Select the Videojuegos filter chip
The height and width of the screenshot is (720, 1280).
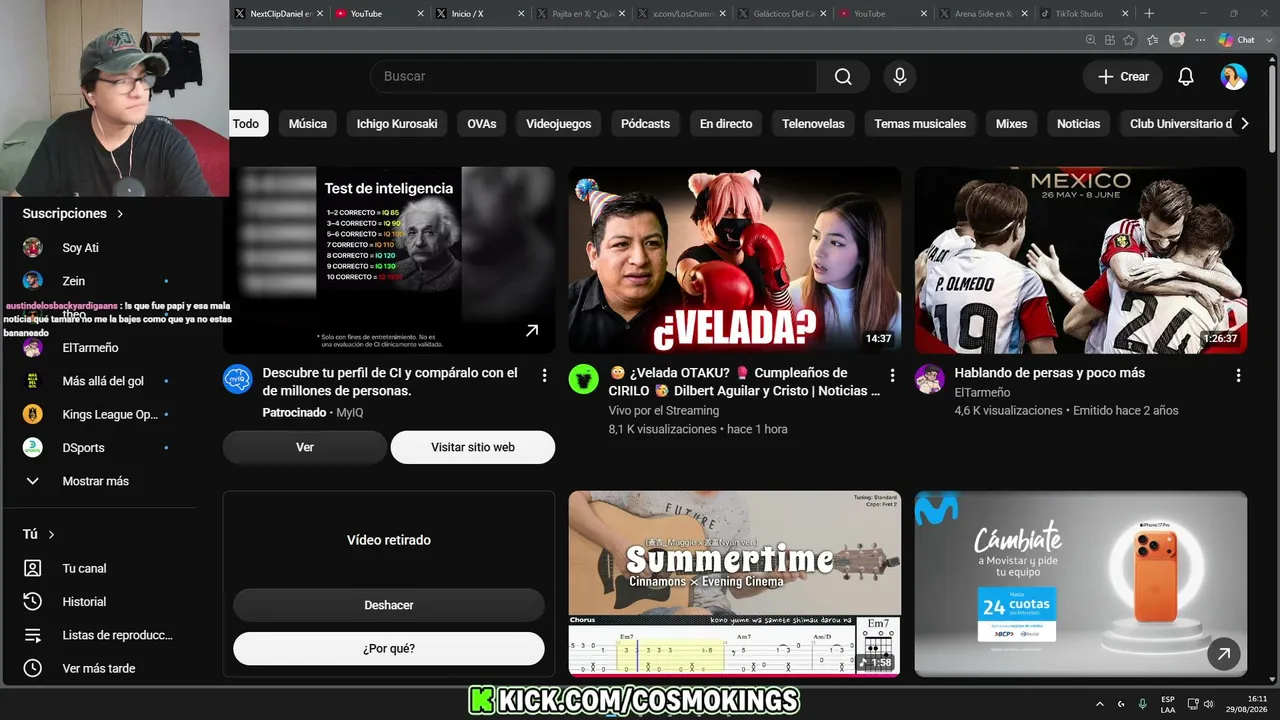click(559, 124)
